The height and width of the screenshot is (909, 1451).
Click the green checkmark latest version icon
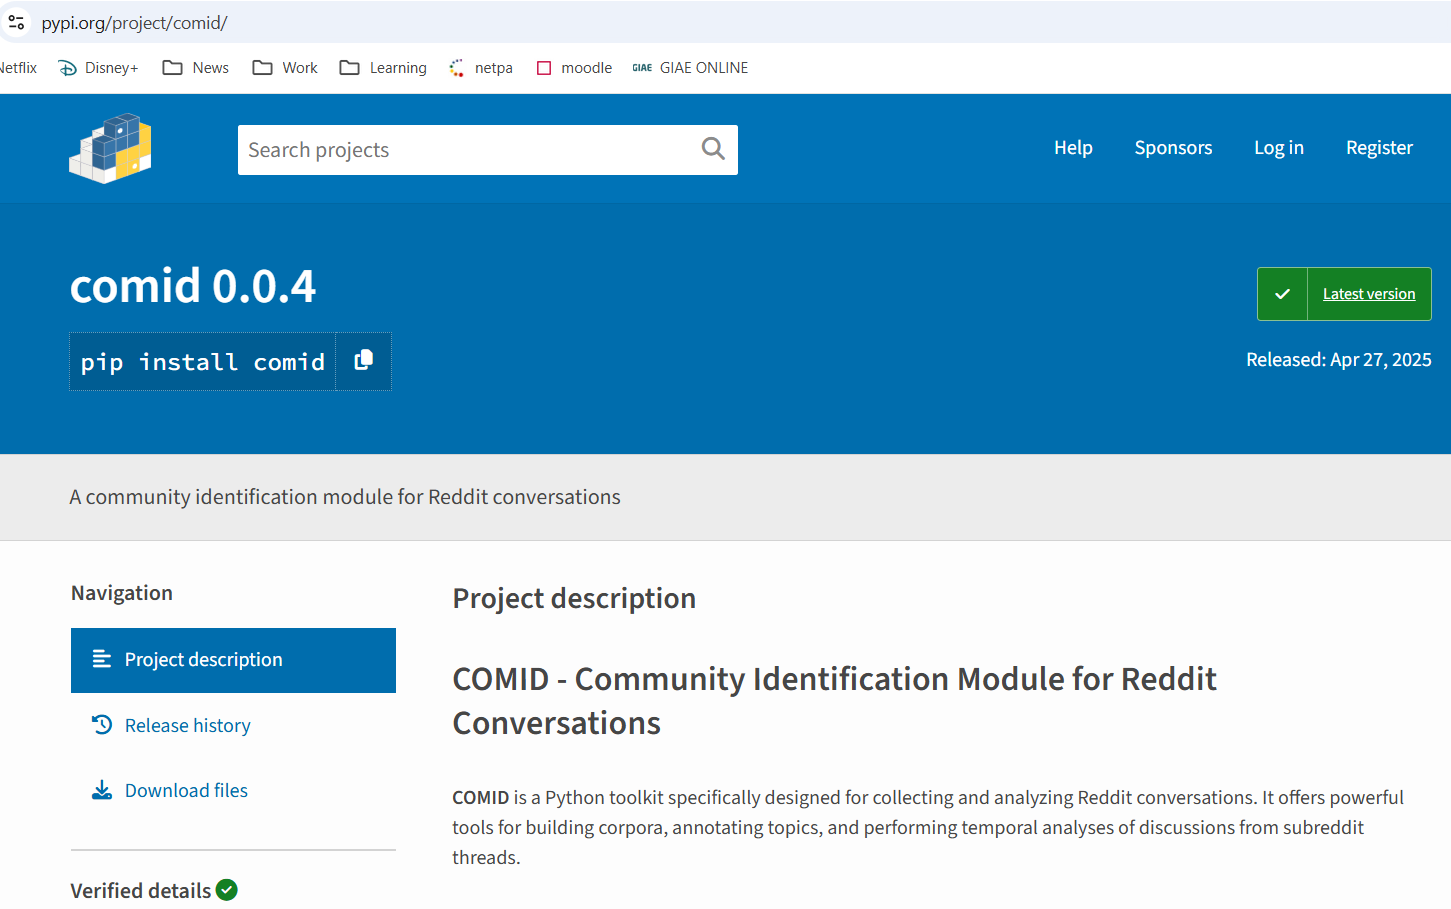[x=1282, y=294]
